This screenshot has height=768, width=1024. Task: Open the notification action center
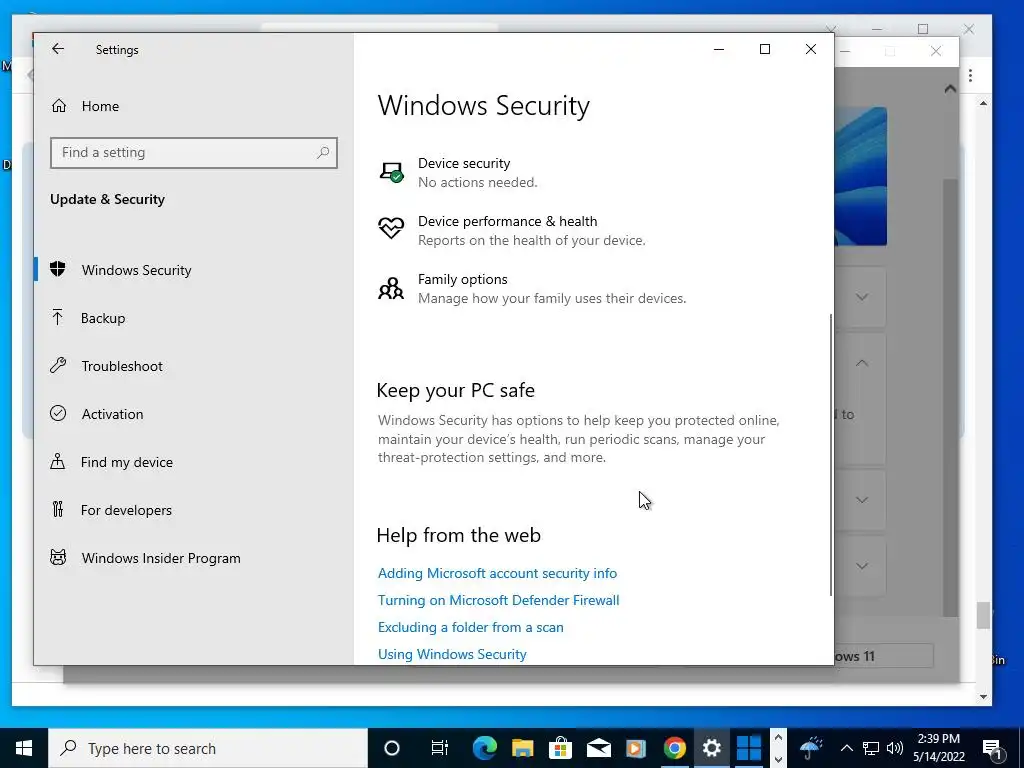click(x=992, y=748)
